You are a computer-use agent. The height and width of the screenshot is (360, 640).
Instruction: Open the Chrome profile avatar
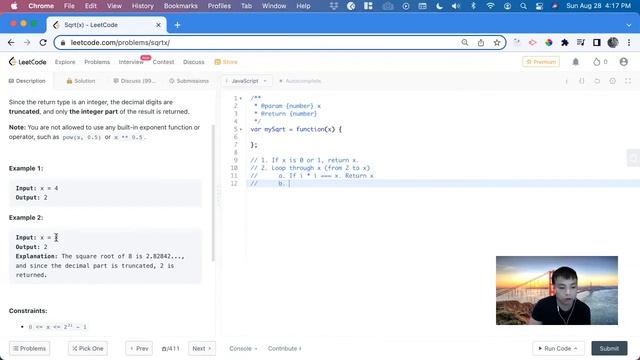613,42
